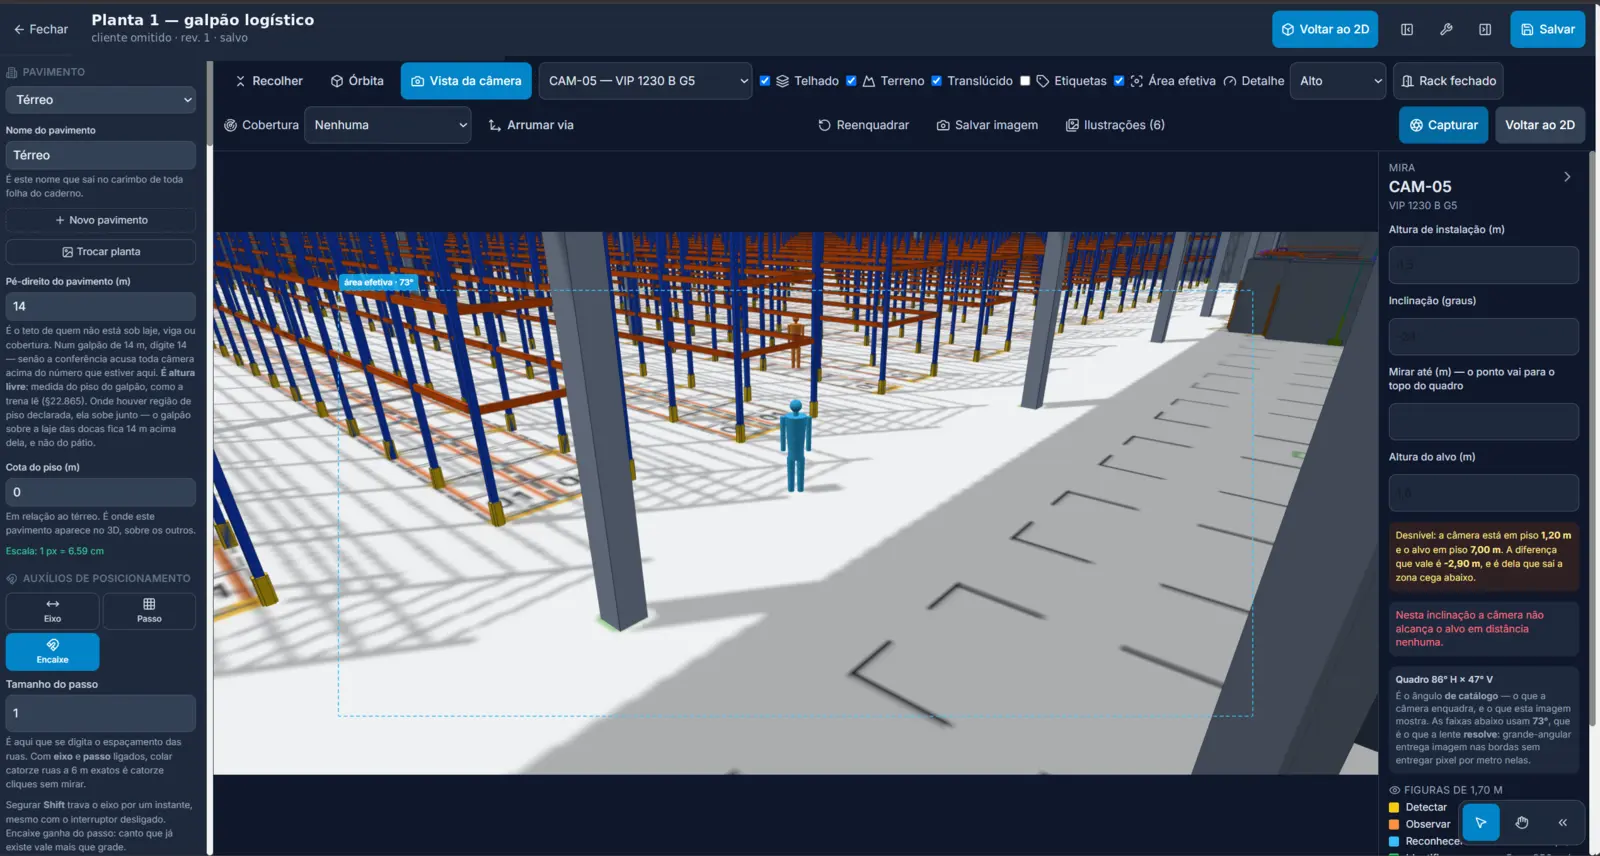
Task: Toggle the Encaixe snapping aid
Action: pos(53,652)
